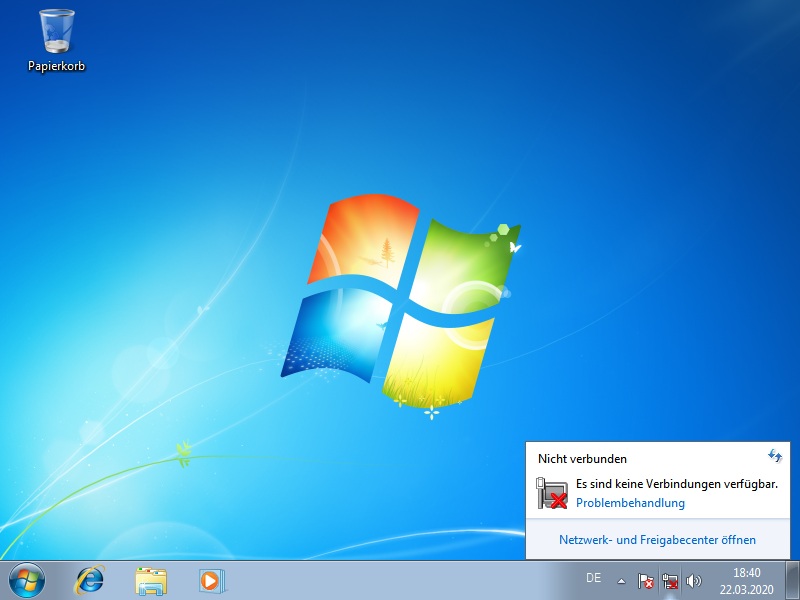Image resolution: width=800 pixels, height=600 pixels.
Task: Open Windows Explorer folder icon in taskbar
Action: click(x=151, y=581)
